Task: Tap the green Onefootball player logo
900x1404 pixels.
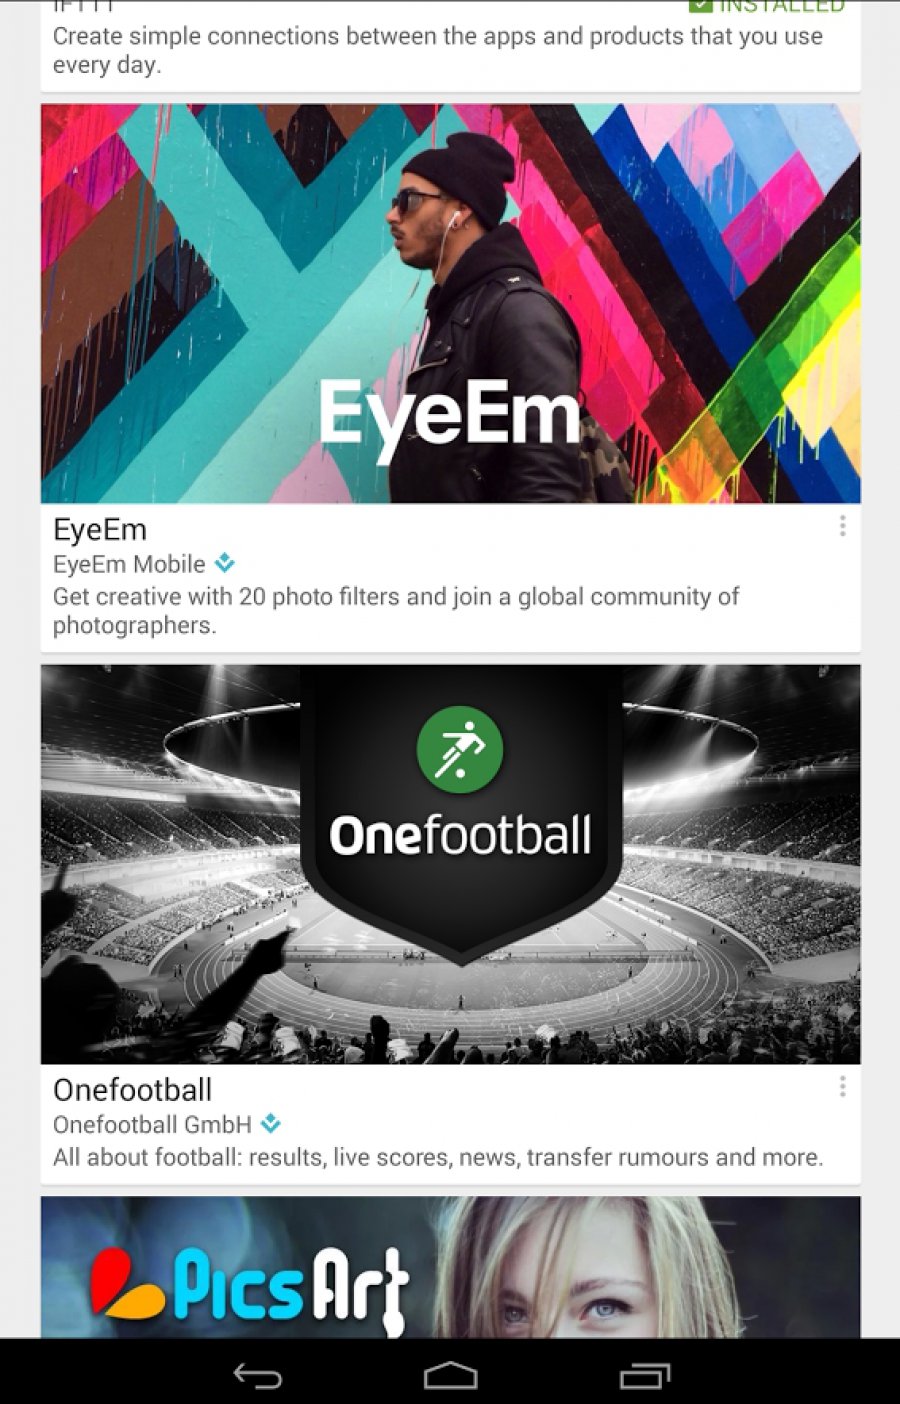Action: (x=460, y=750)
